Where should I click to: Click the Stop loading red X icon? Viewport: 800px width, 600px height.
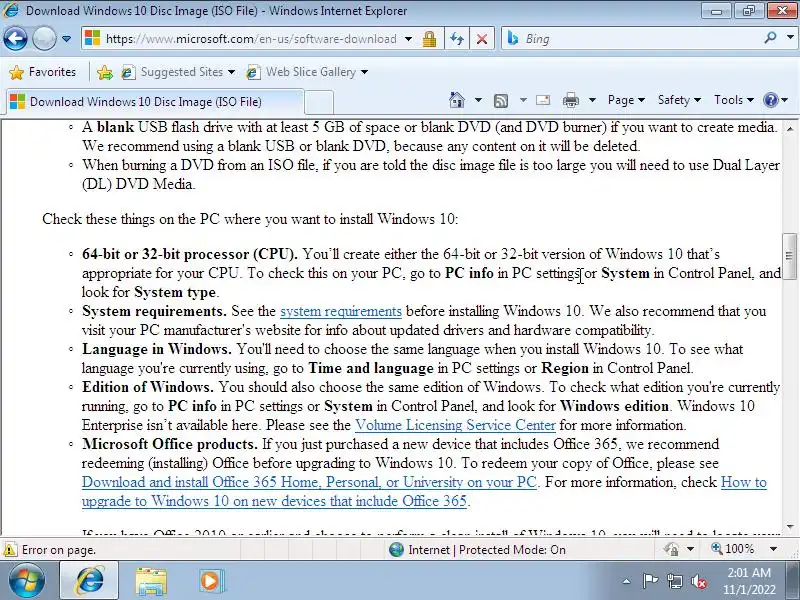tap(481, 39)
